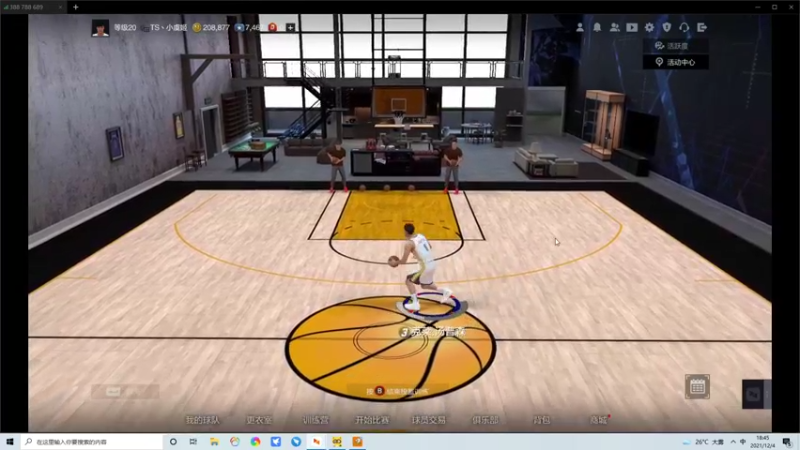Open Cortana circle on the taskbar
This screenshot has height=450, width=800.
[x=173, y=441]
